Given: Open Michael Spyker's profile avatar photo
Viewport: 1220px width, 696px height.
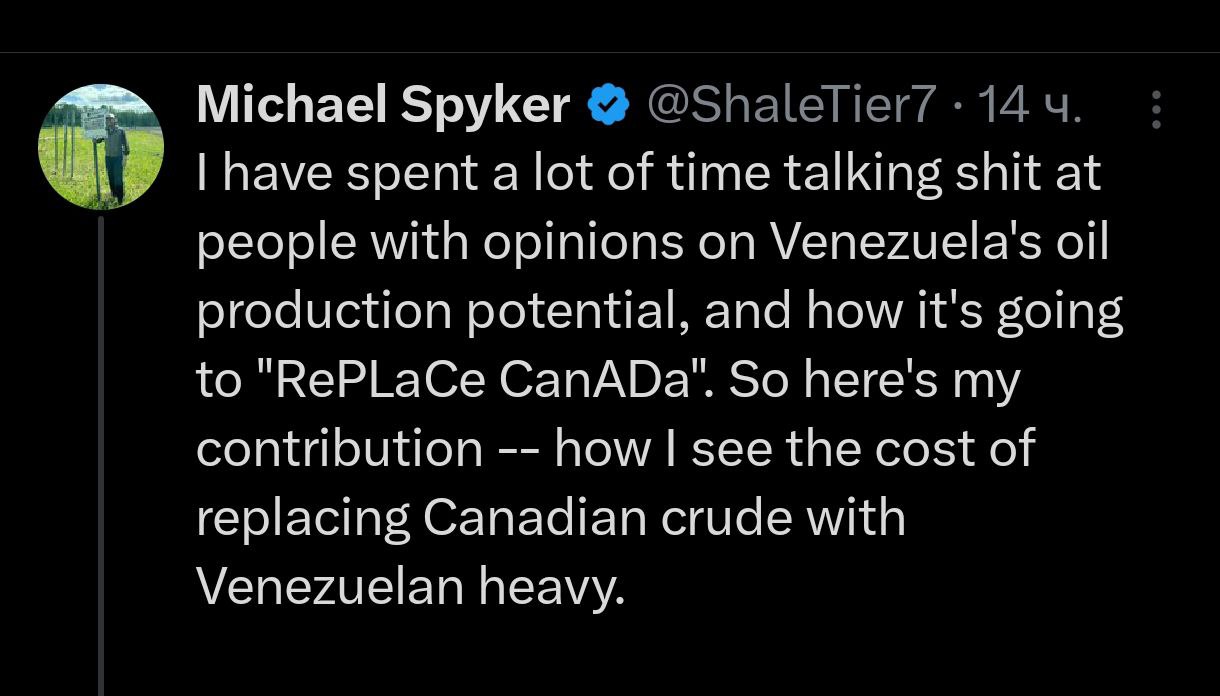Looking at the screenshot, I should pyautogui.click(x=99, y=145).
